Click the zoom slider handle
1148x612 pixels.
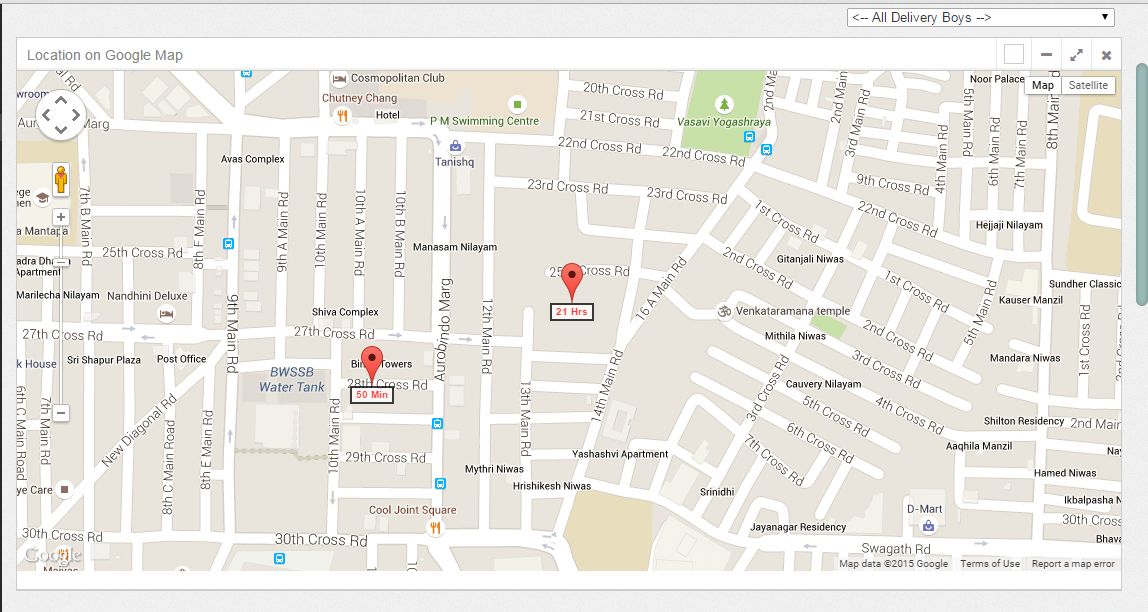[x=61, y=261]
